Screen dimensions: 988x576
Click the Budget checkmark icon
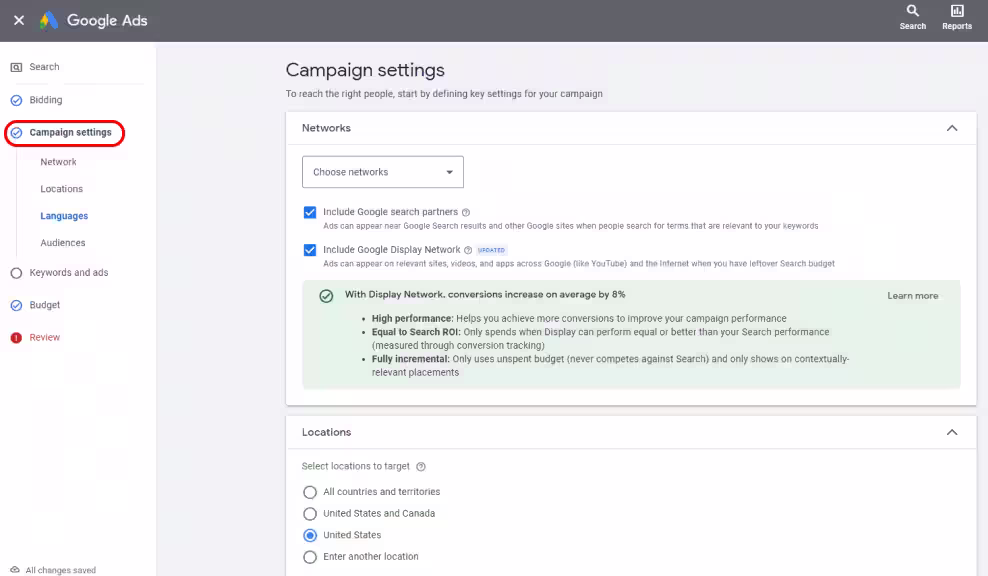(x=16, y=305)
